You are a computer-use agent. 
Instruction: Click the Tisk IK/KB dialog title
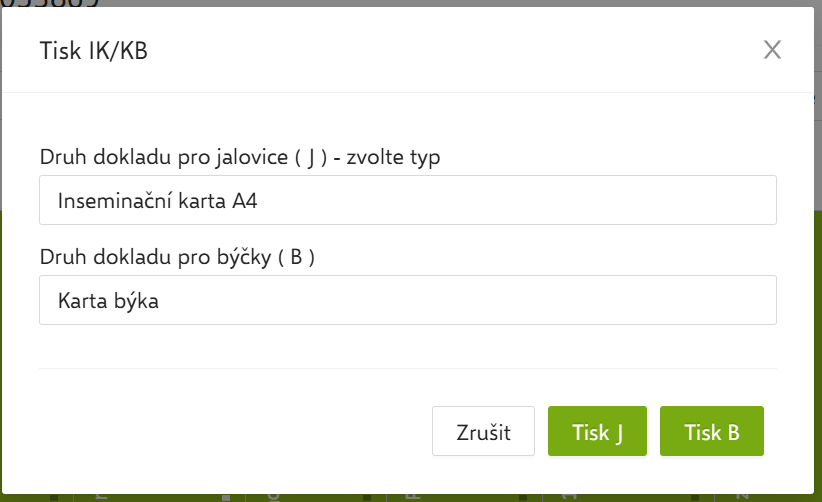point(93,51)
